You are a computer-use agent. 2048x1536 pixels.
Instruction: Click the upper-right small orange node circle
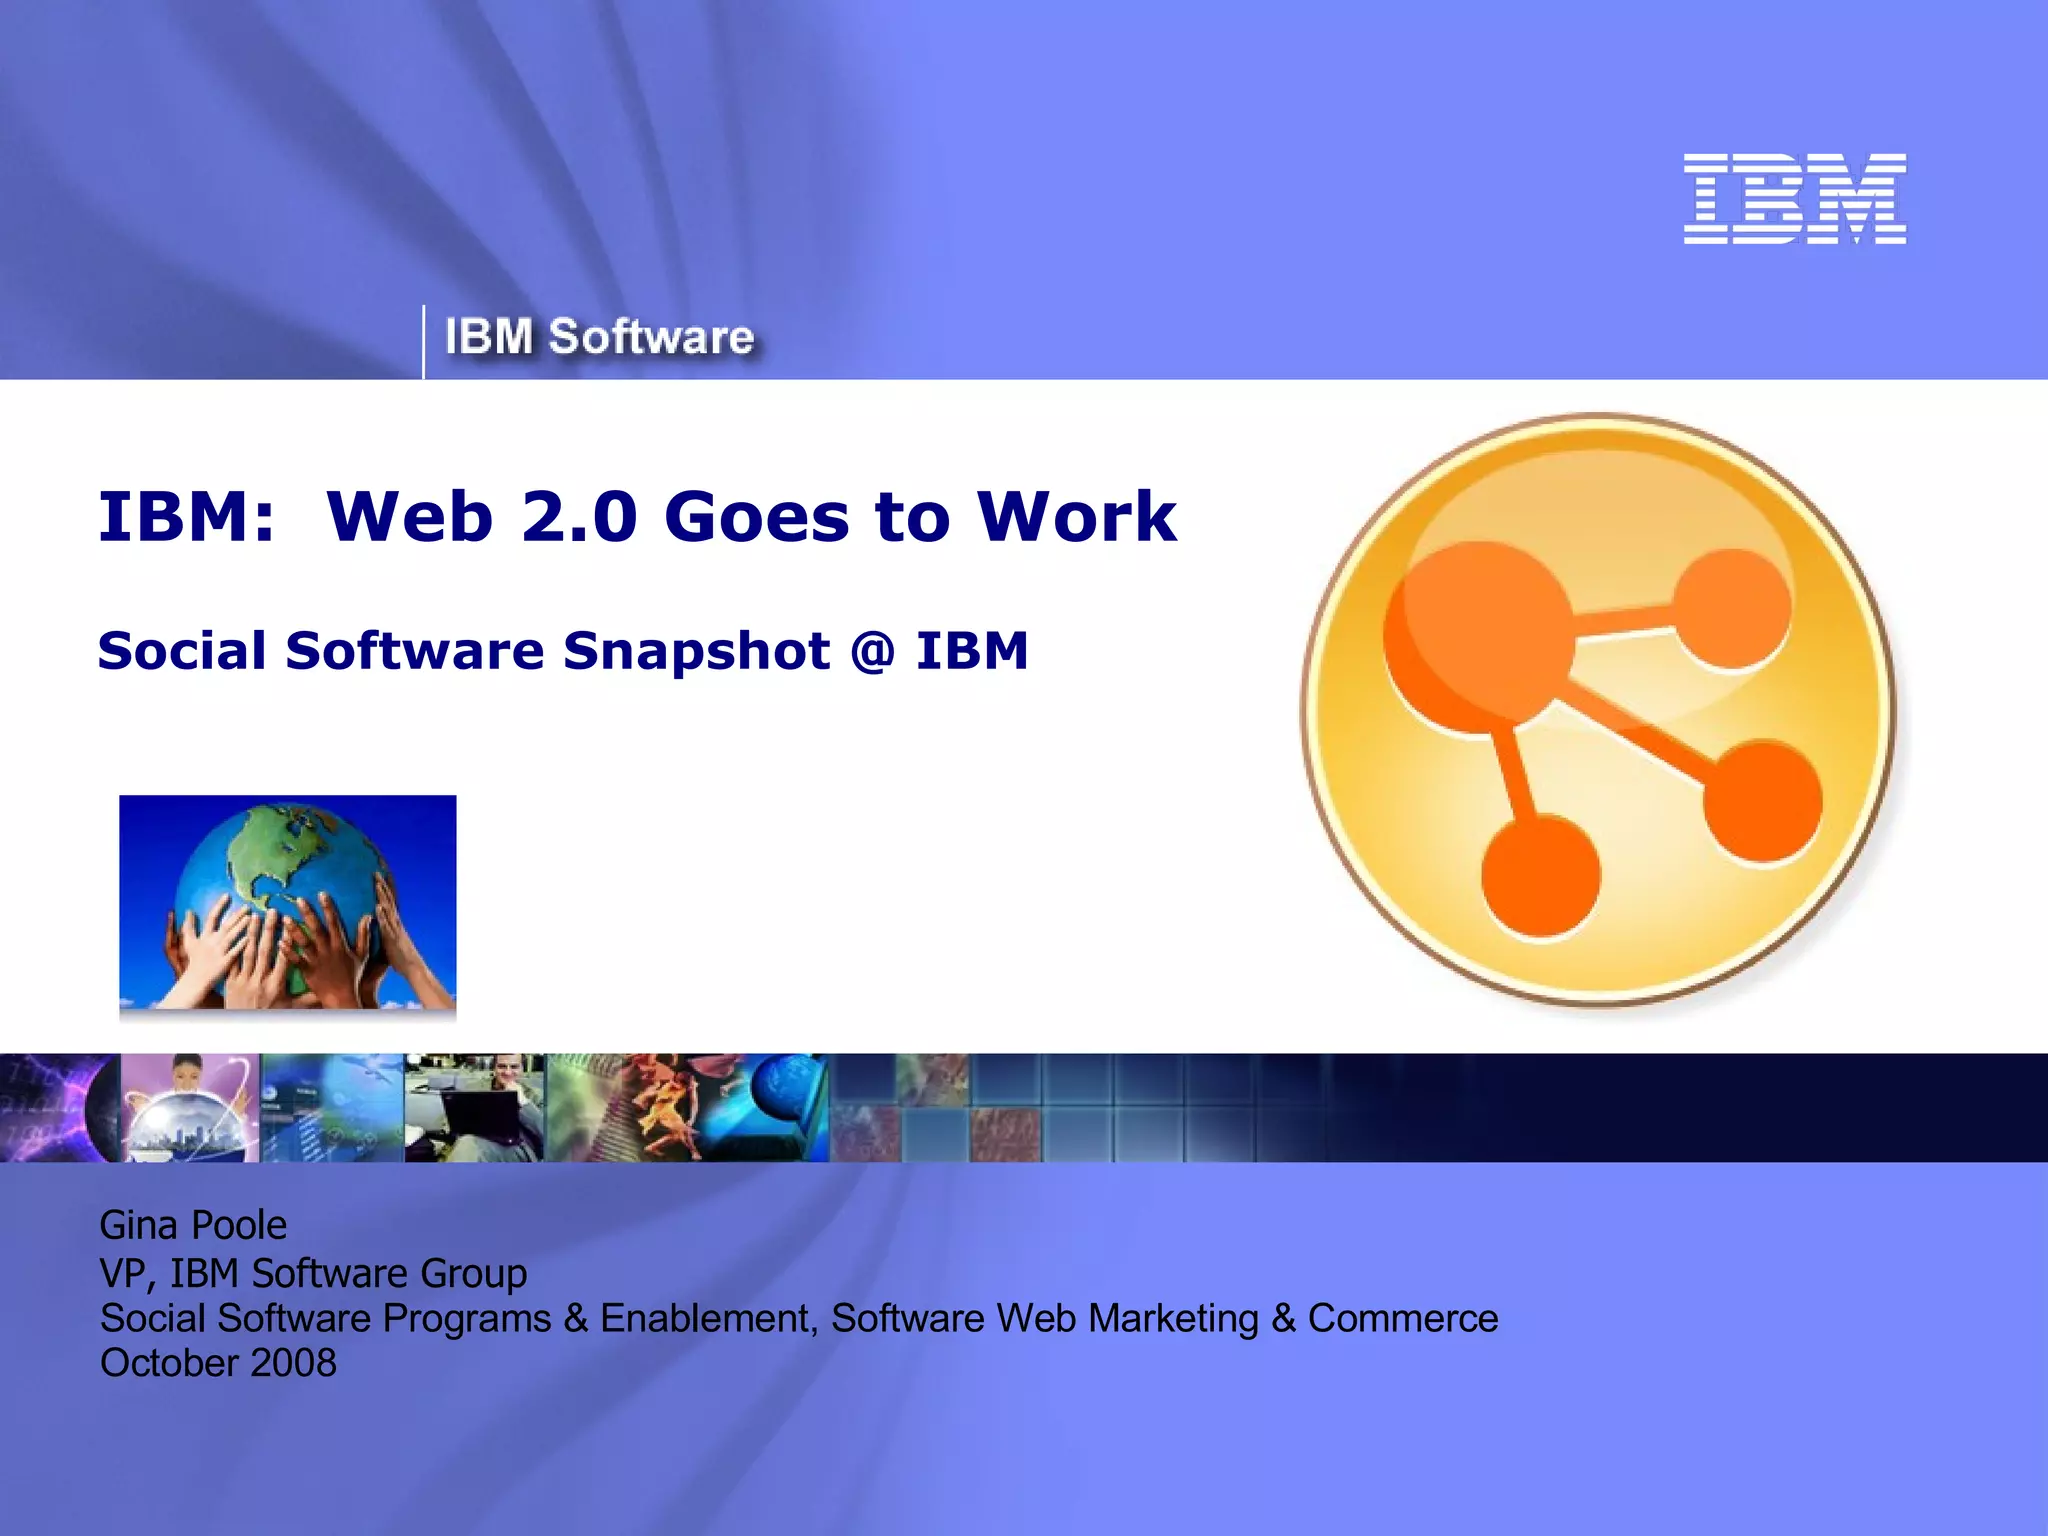tap(1732, 608)
